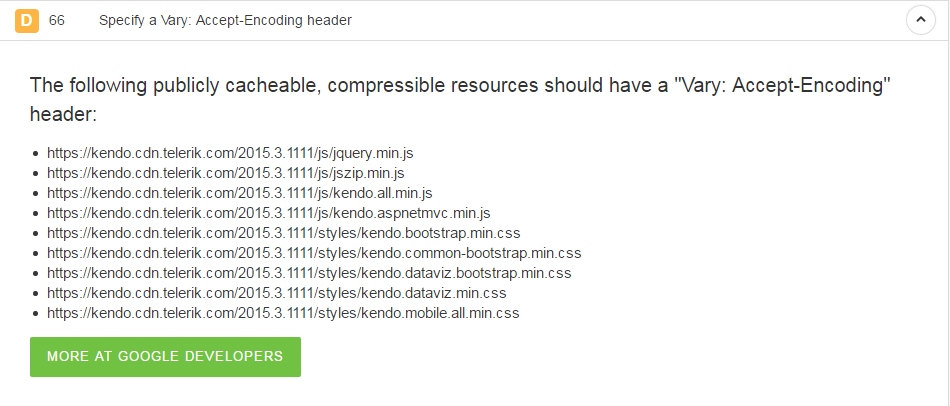Click the bullet before the kendo.mobile.all.min.css URL
This screenshot has width=950, height=406.
point(36,314)
